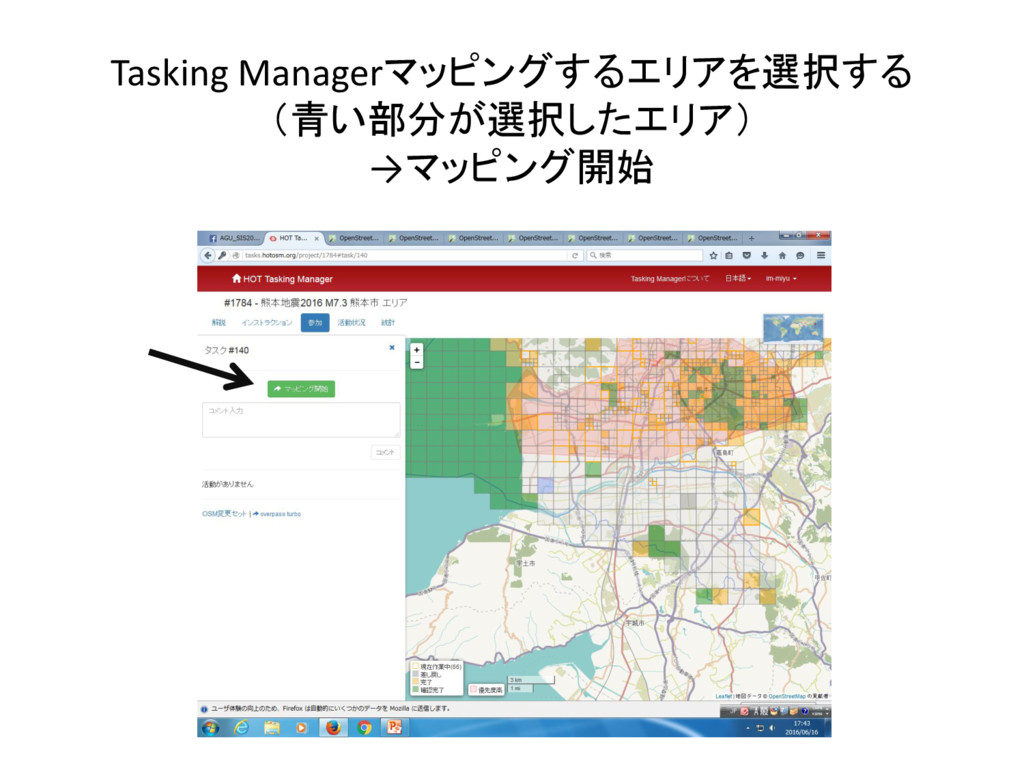The width and height of the screenshot is (1024, 768).
Task: Open the OSM変更セット link
Action: coord(224,514)
